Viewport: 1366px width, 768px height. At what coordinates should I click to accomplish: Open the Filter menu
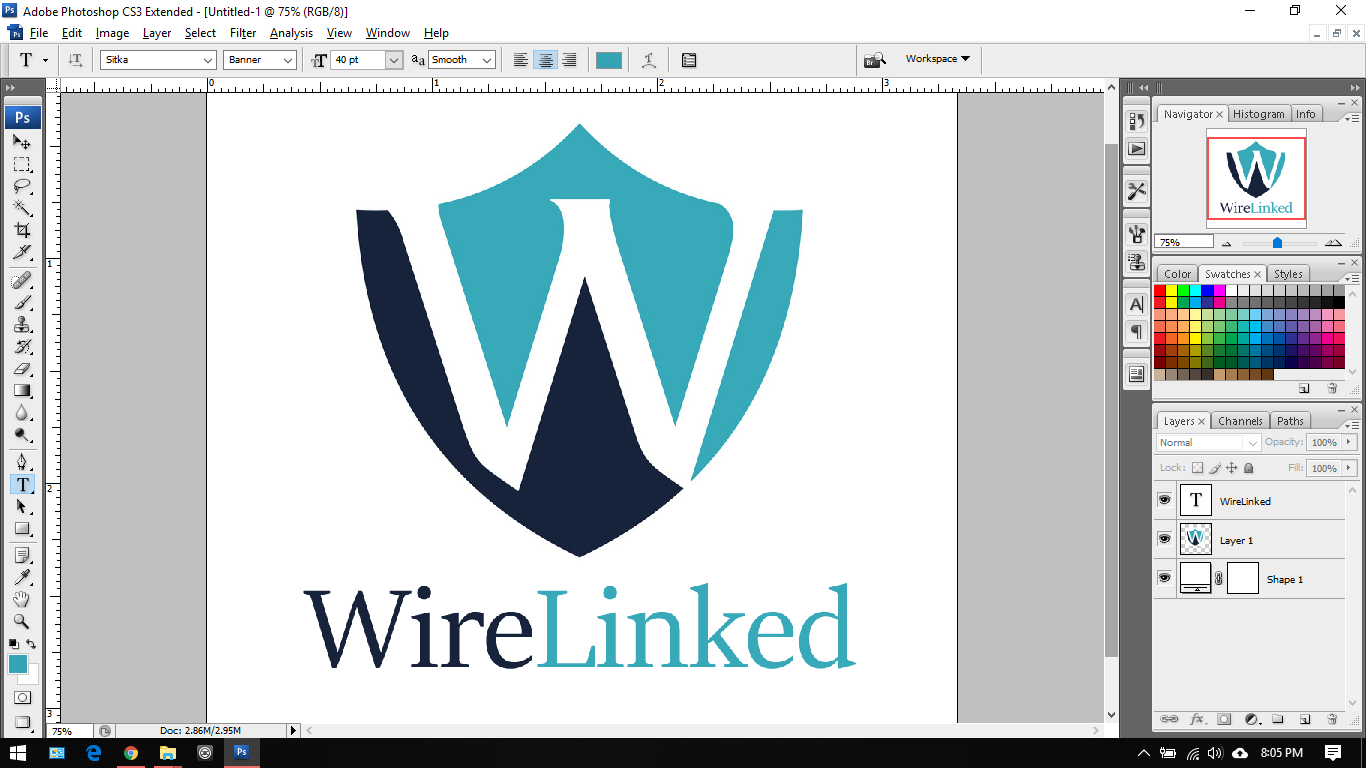243,33
